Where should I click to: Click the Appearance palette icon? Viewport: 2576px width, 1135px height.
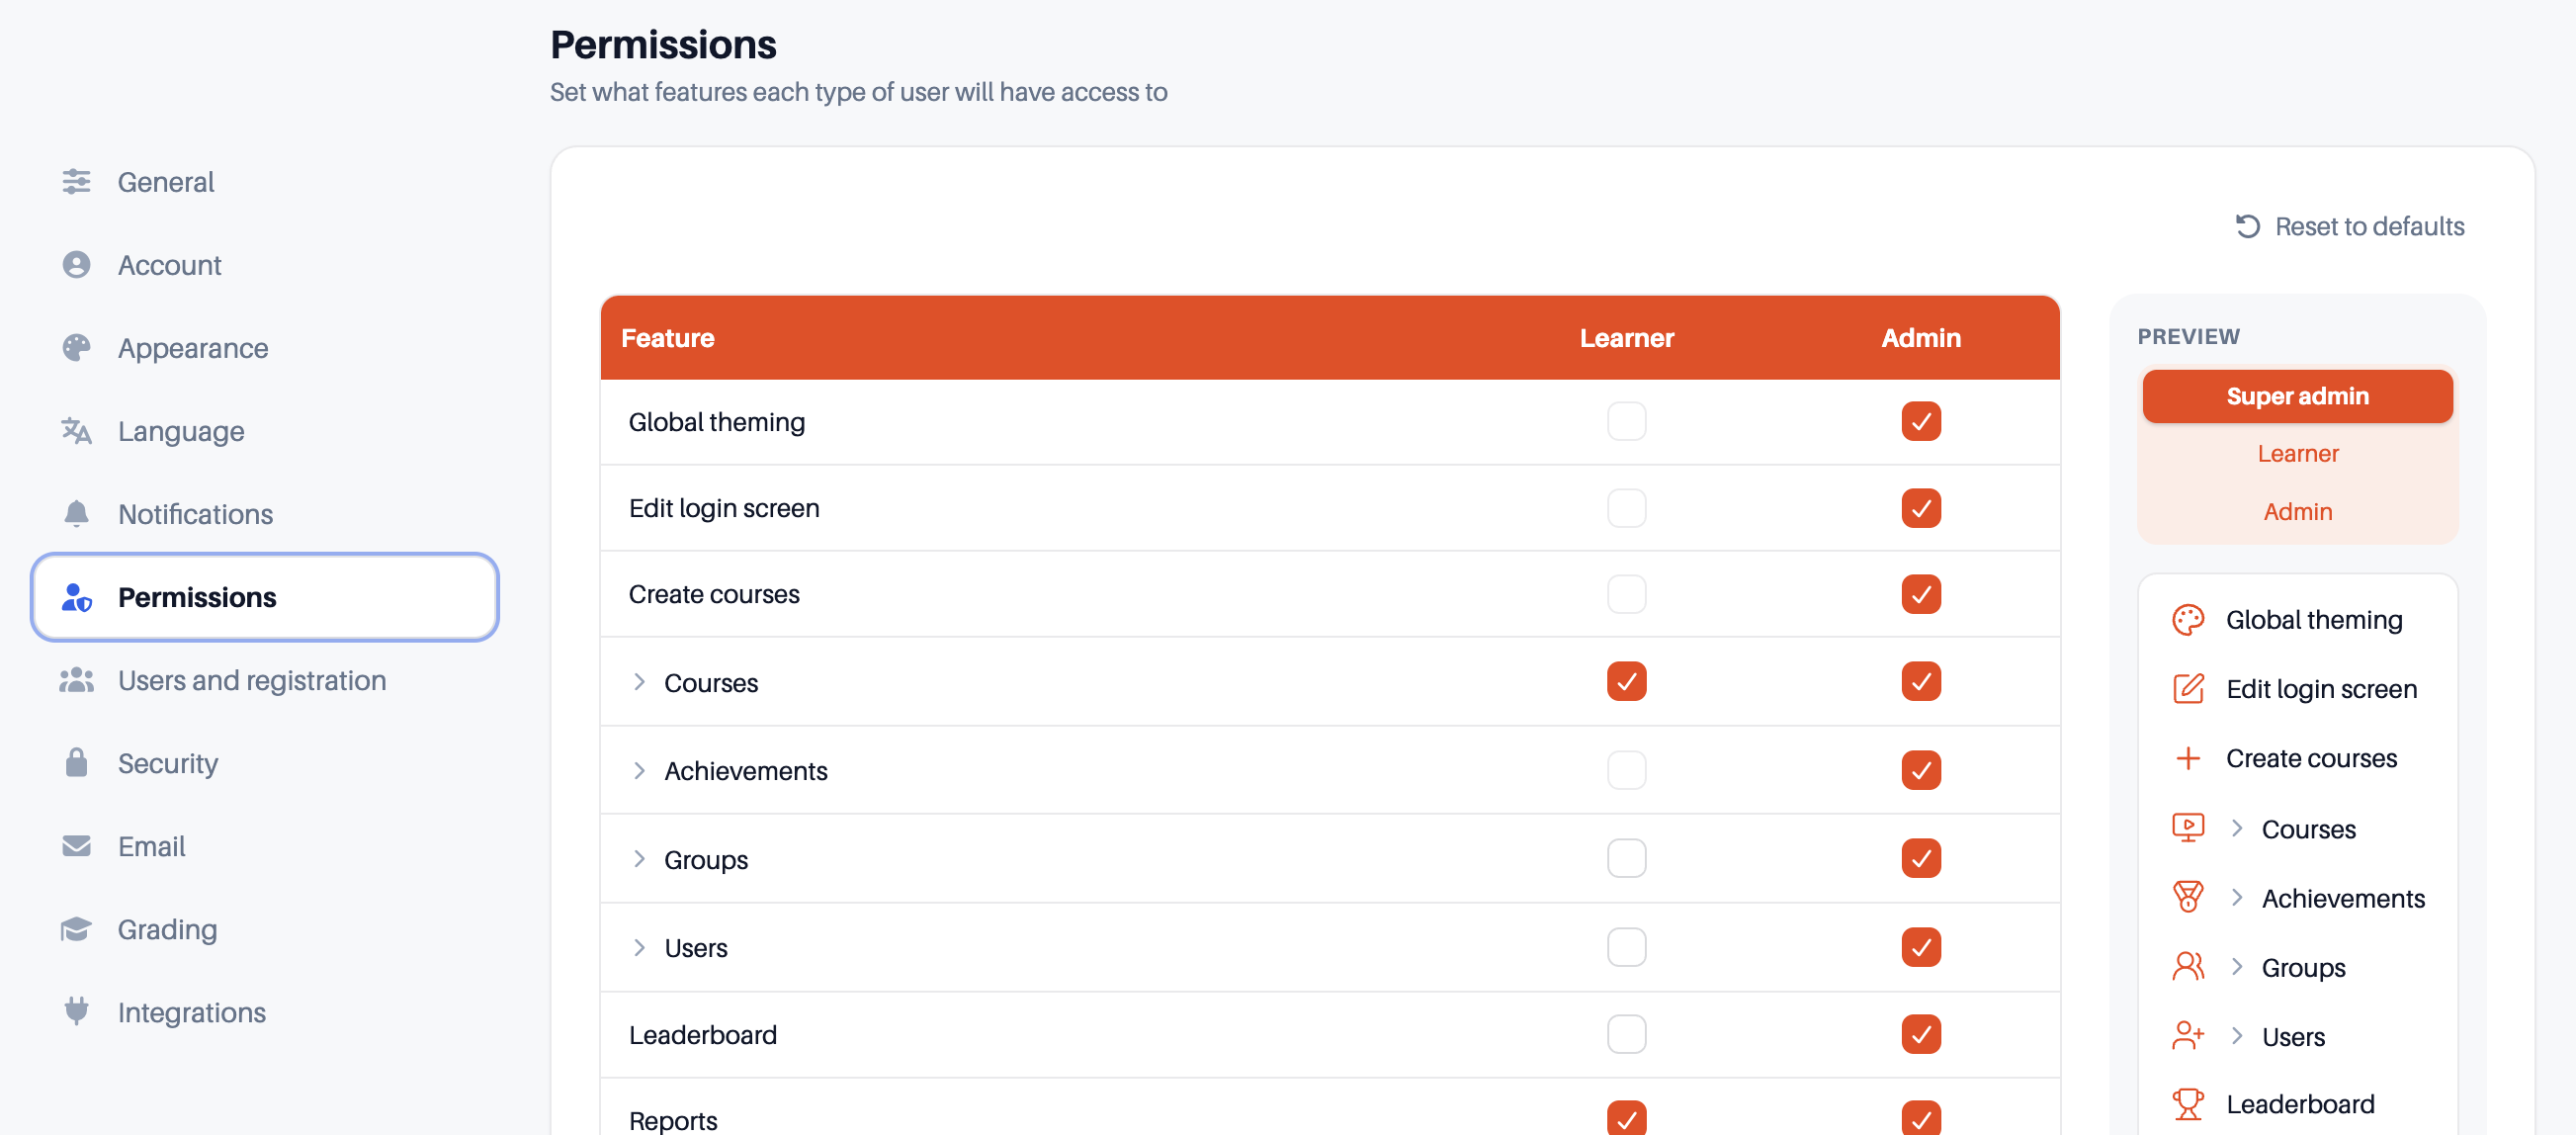pyautogui.click(x=76, y=348)
